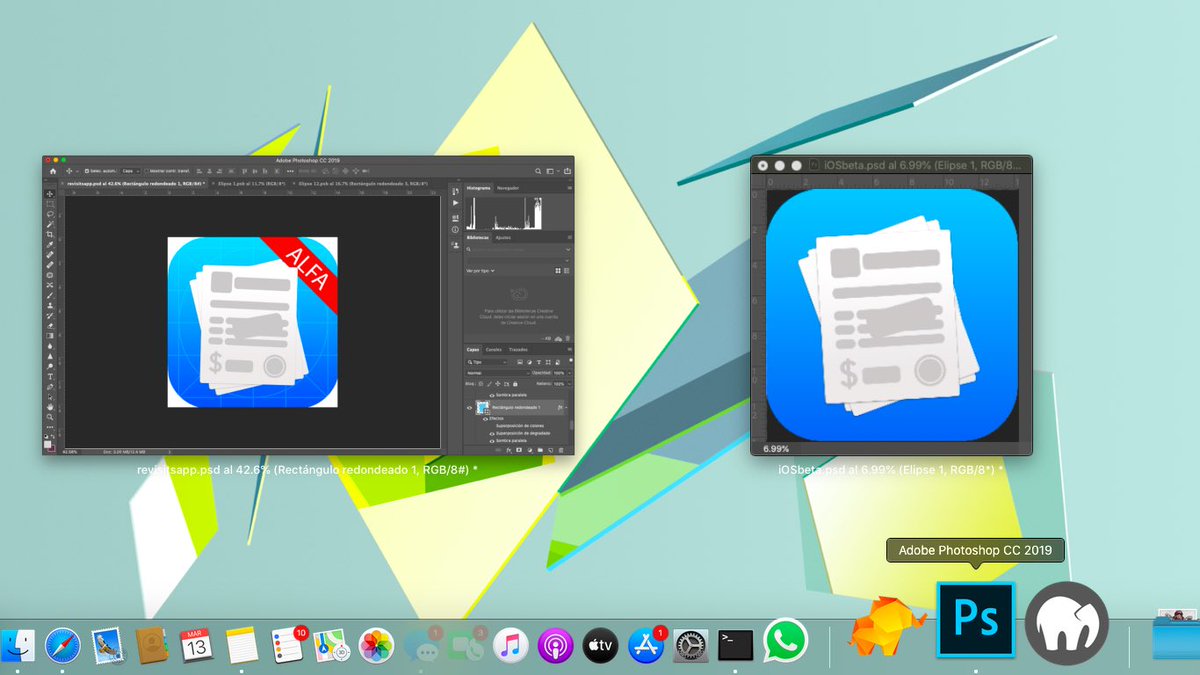Viewport: 1200px width, 675px height.
Task: Select the Gradient tool
Action: pyautogui.click(x=50, y=336)
